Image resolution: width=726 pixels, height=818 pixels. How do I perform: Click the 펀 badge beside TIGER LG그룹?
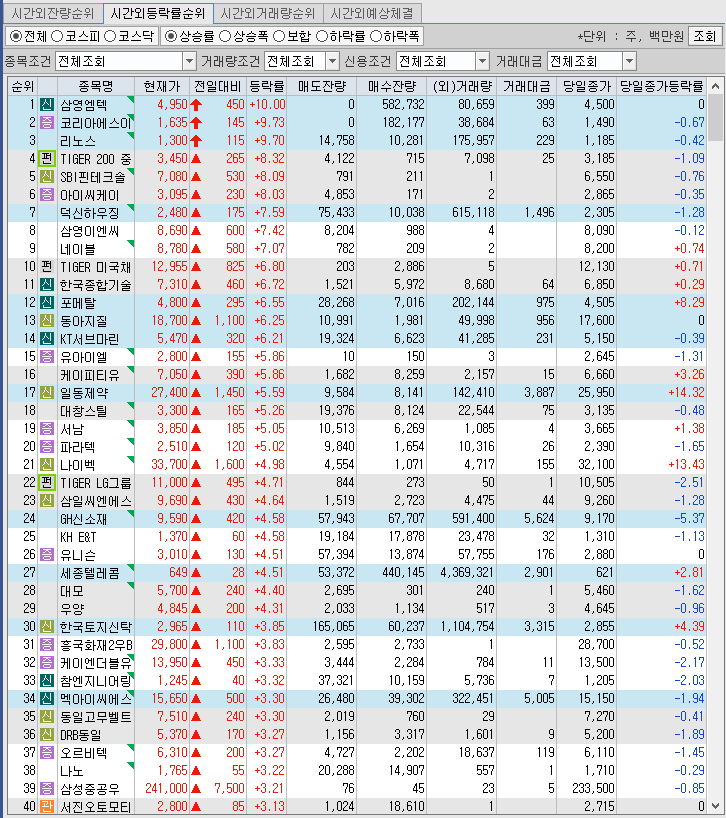47,483
